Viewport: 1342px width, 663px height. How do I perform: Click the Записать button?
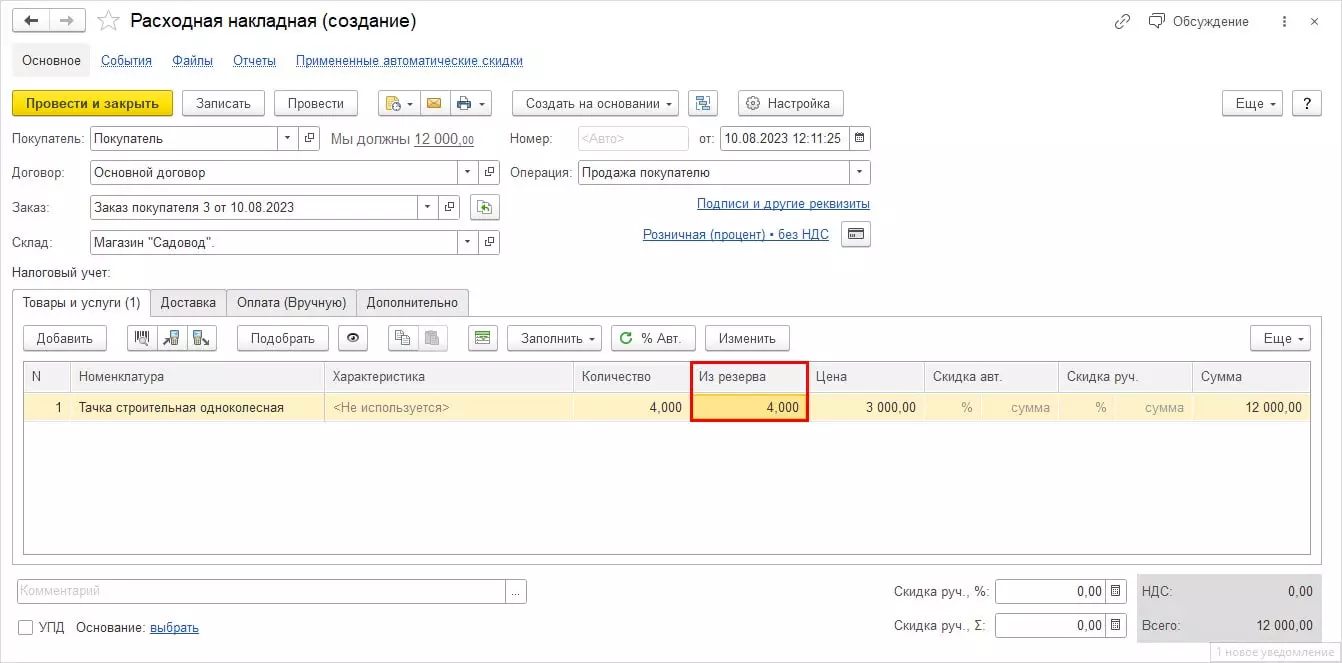coord(223,103)
